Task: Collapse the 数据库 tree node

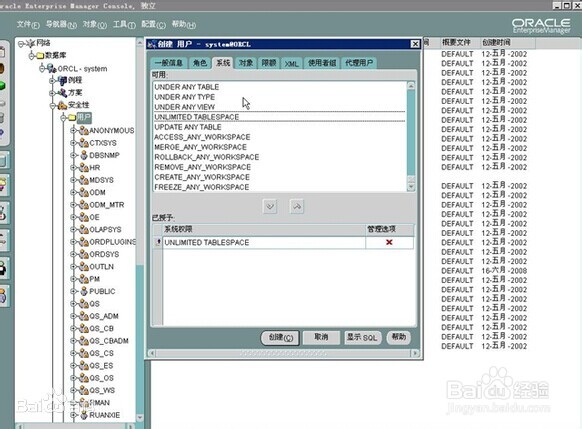Action: point(32,56)
